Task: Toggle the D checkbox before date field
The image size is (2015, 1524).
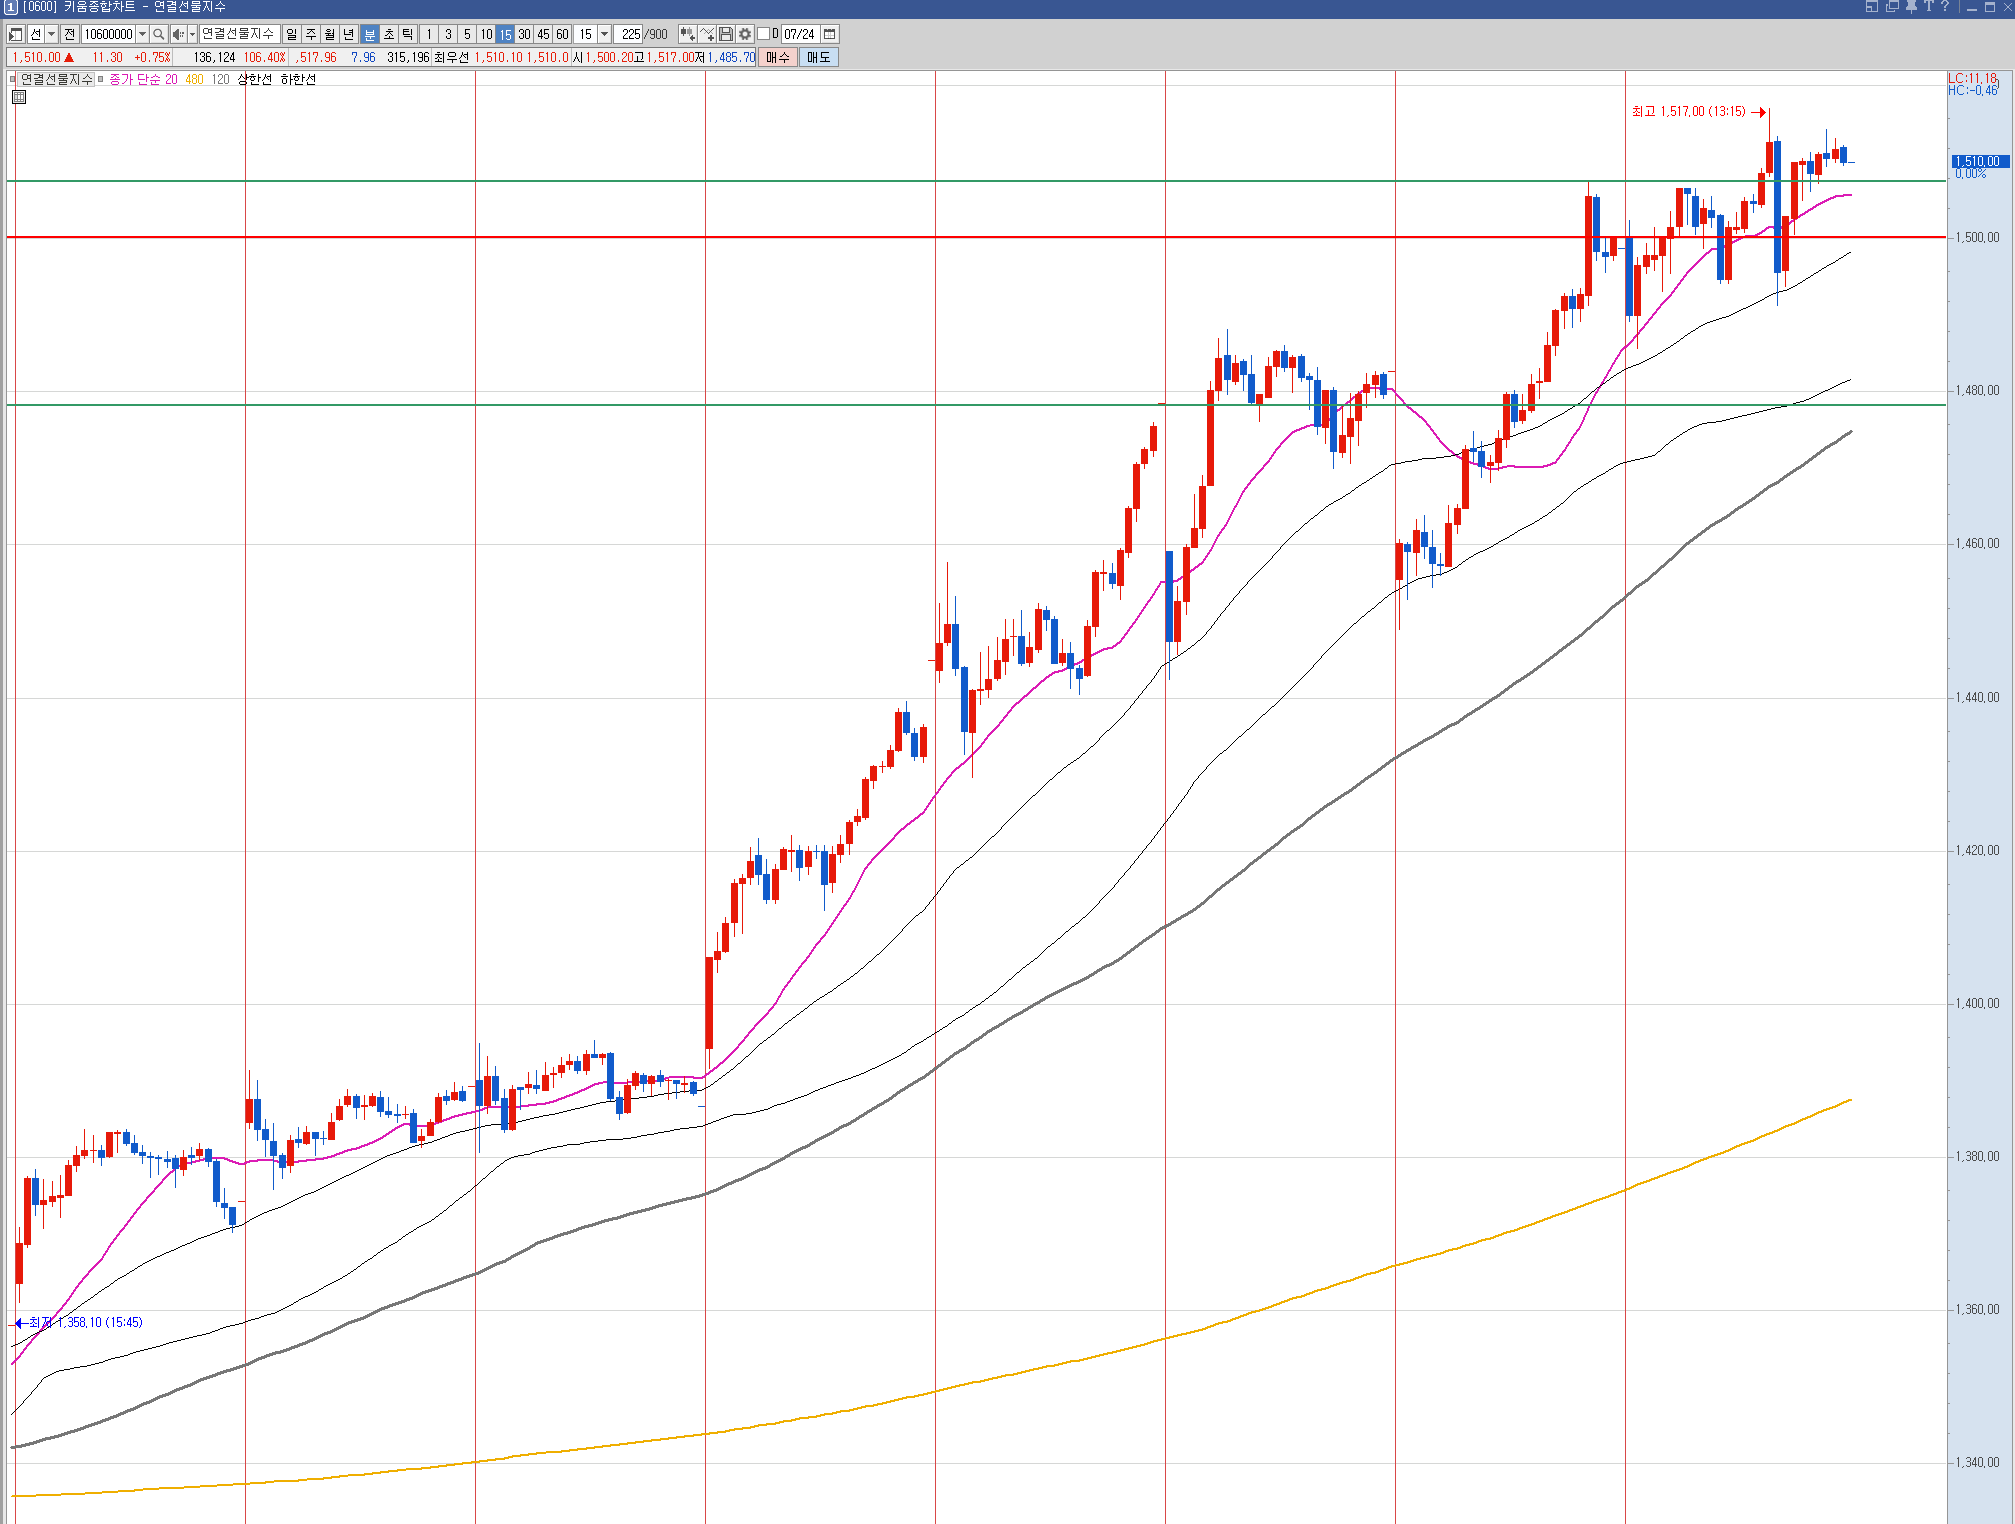Action: (763, 34)
